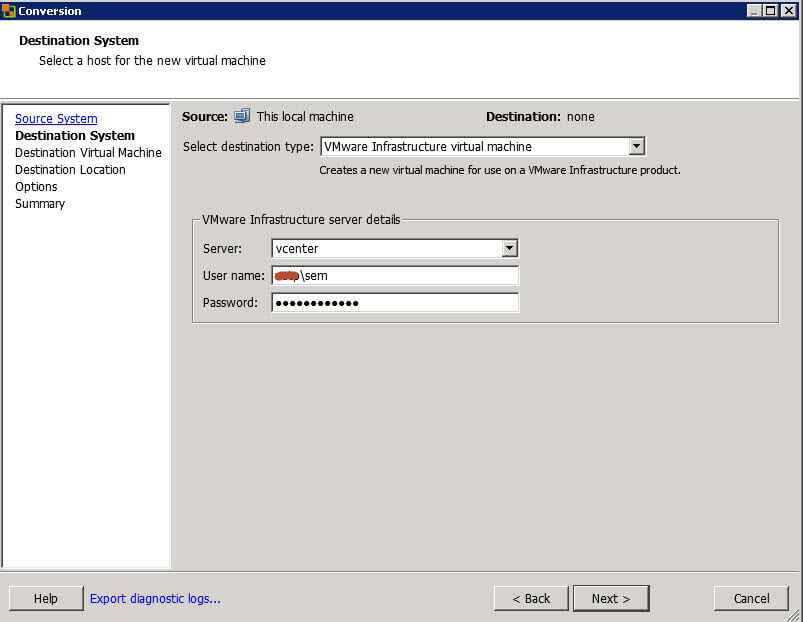803x622 pixels.
Task: Open the Destination Location step
Action: [x=70, y=170]
